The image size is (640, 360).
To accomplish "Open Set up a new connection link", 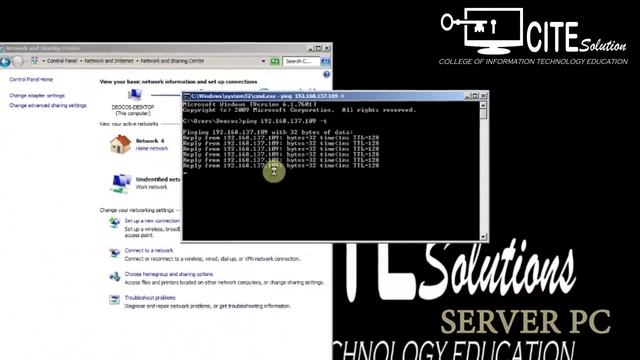I will tap(152, 220).
